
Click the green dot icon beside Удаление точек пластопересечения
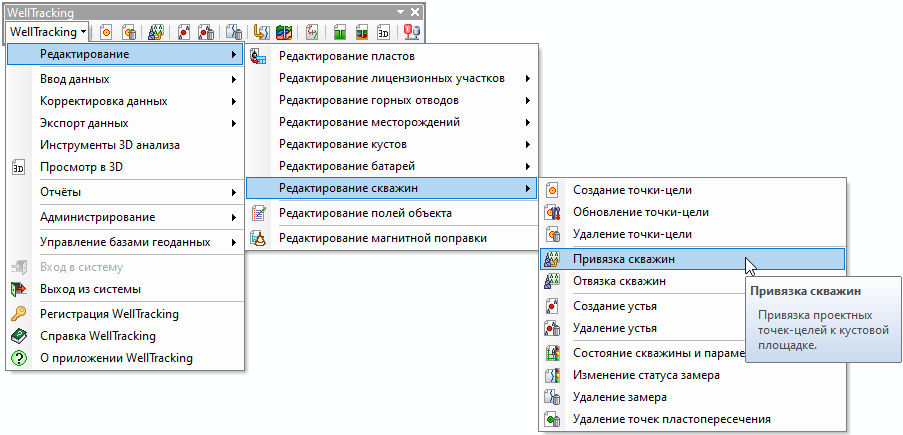point(553,419)
